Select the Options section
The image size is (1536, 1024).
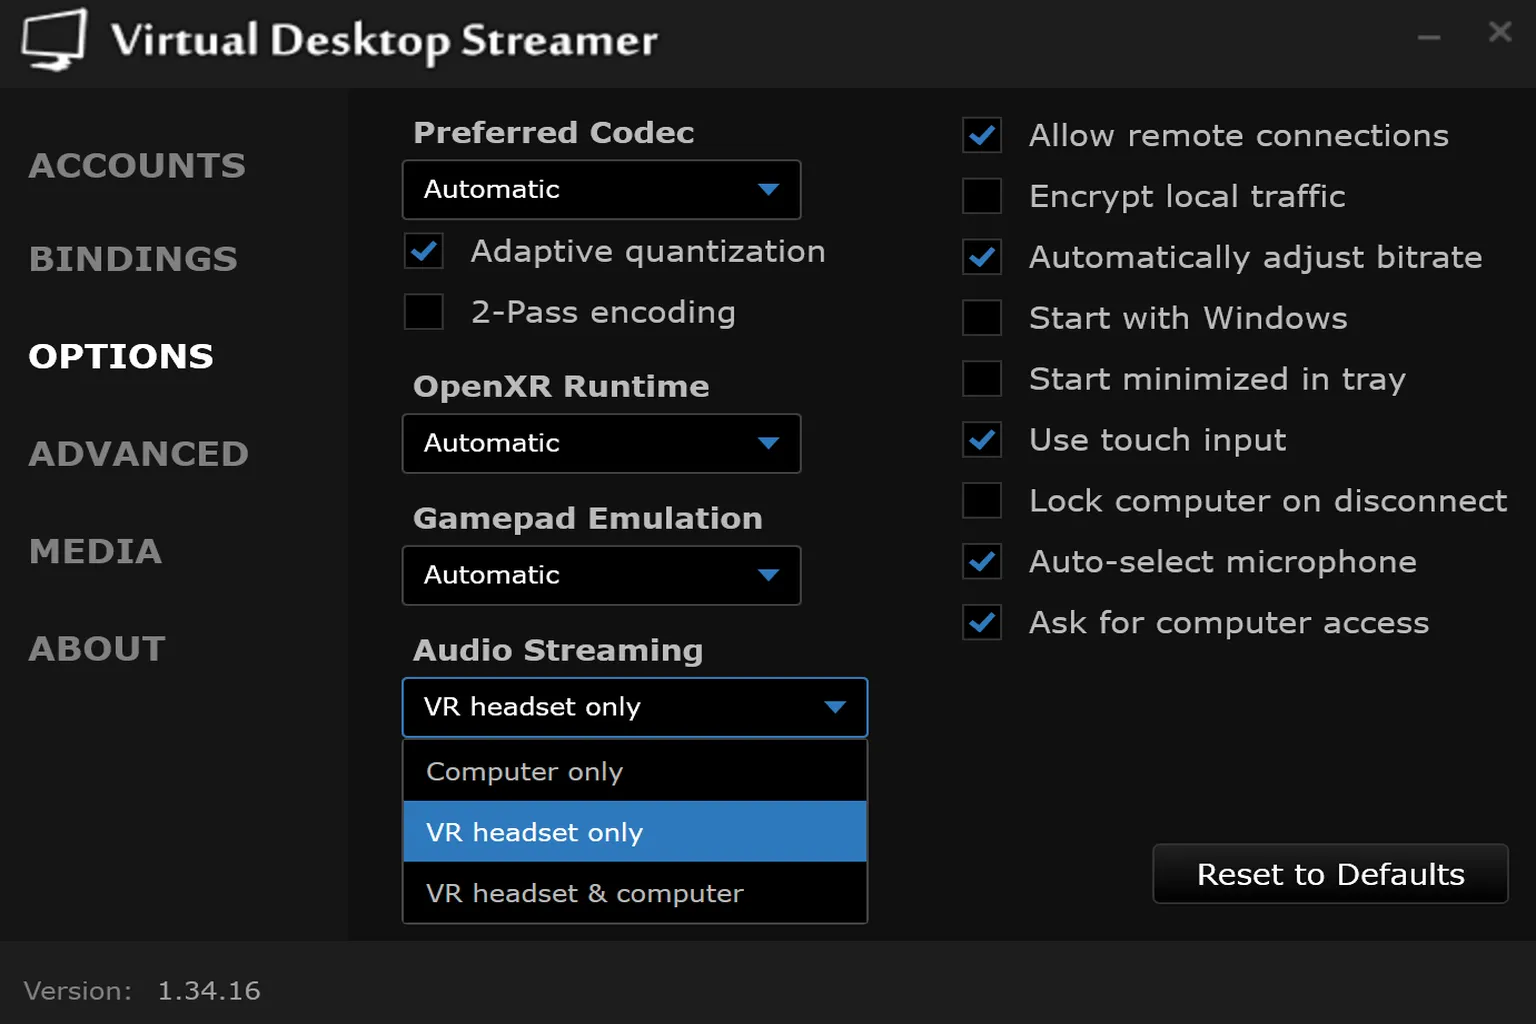121,356
